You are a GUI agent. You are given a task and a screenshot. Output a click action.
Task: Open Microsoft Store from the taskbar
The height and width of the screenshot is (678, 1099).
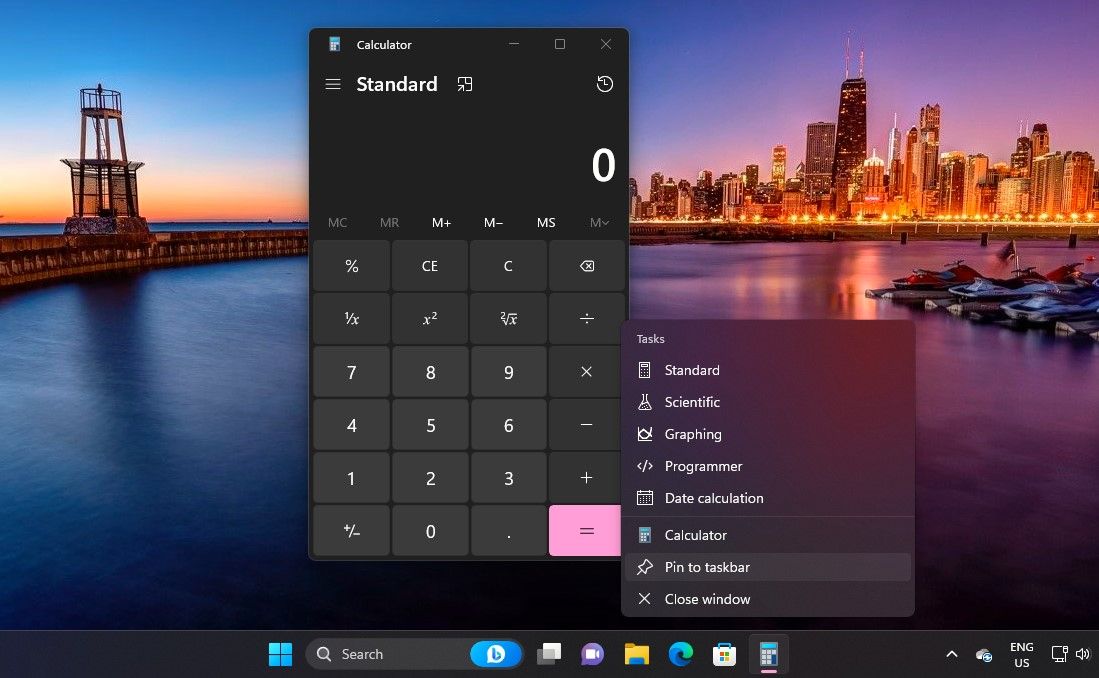point(724,654)
